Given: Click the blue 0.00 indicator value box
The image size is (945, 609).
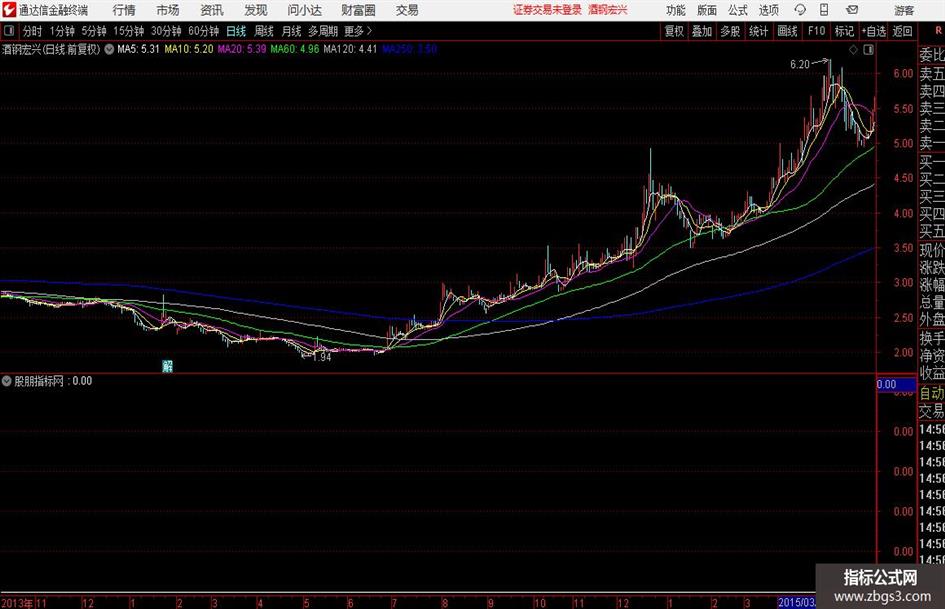Looking at the screenshot, I should [x=896, y=385].
